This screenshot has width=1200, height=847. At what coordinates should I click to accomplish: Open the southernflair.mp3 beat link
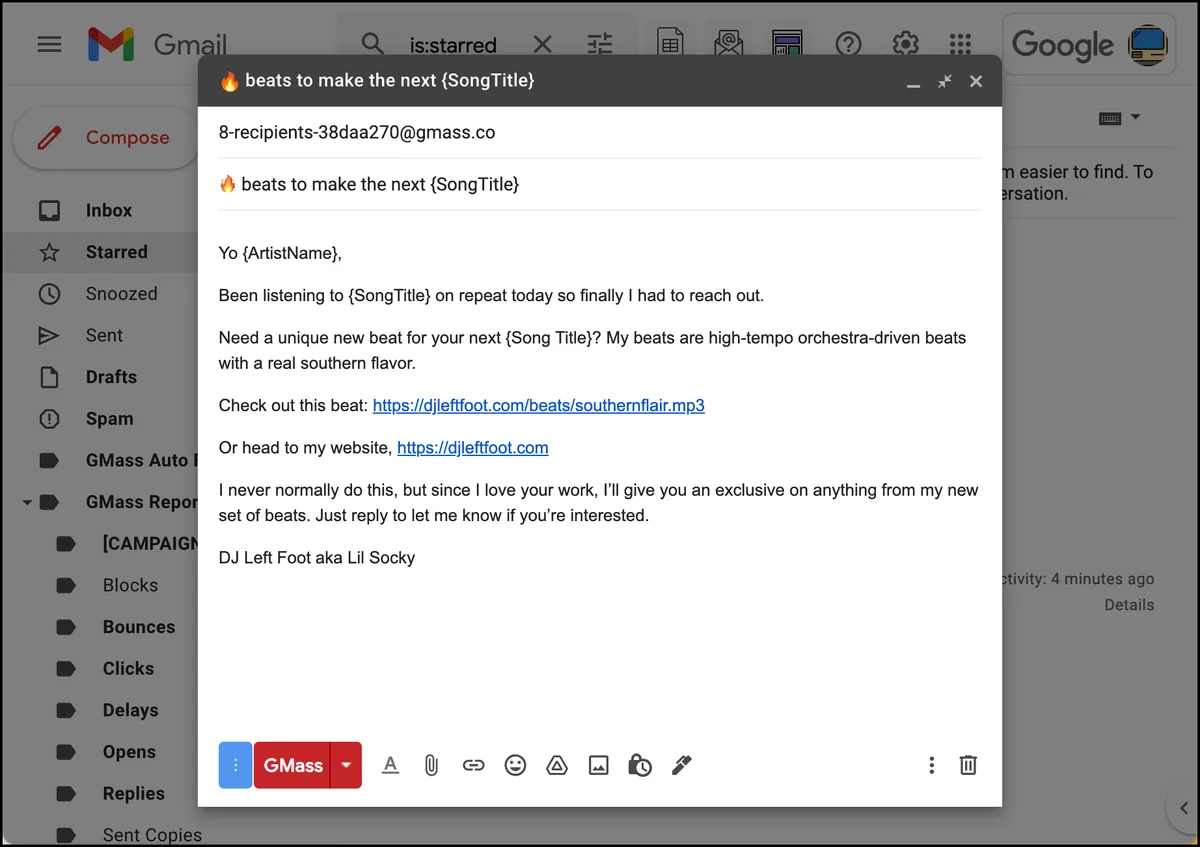click(x=538, y=405)
